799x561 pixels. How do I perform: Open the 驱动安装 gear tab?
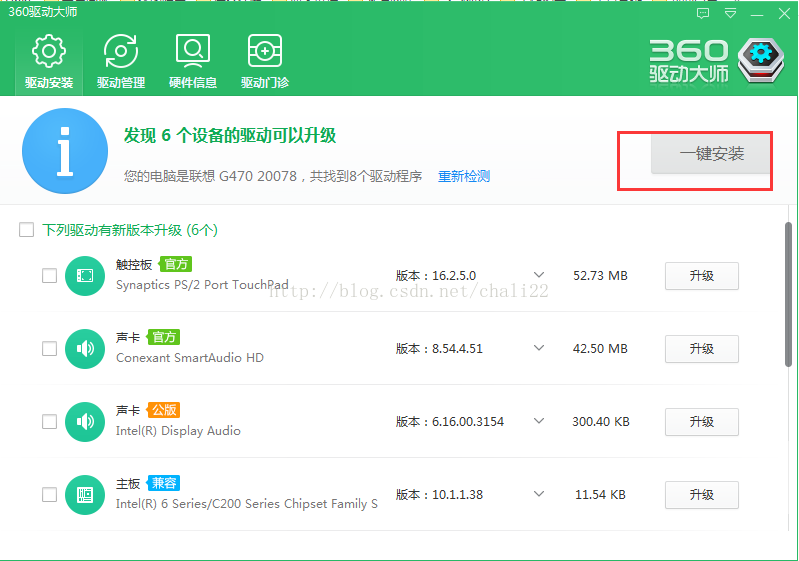(x=49, y=61)
